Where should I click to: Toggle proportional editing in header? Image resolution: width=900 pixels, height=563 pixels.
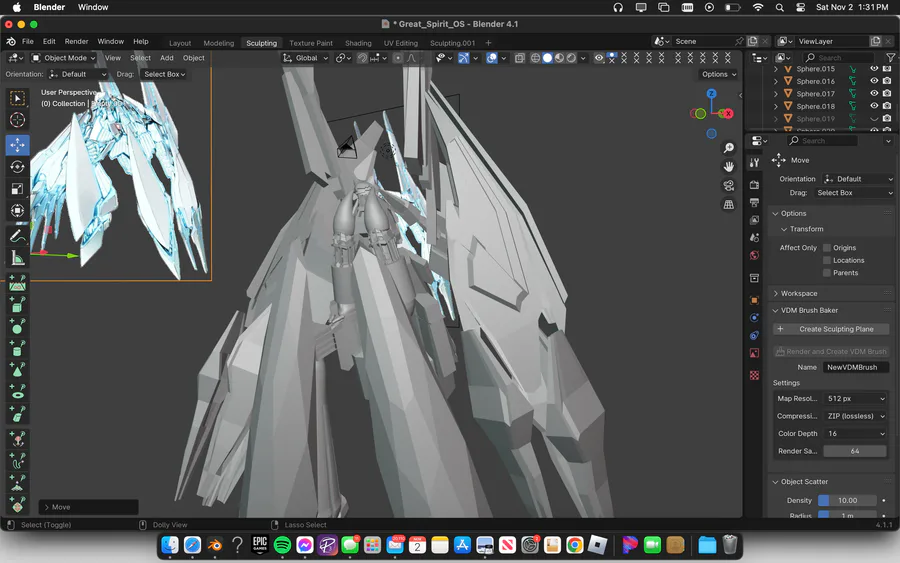[x=398, y=58]
